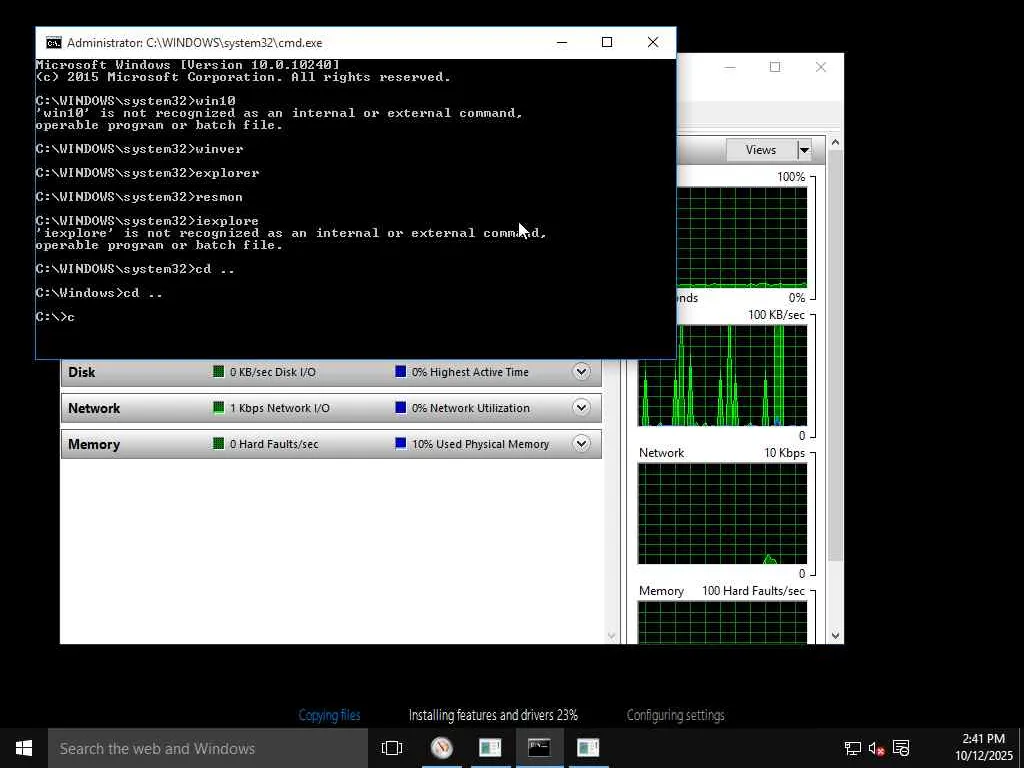Open the Views dropdown arrow
The height and width of the screenshot is (768, 1024).
tap(805, 150)
